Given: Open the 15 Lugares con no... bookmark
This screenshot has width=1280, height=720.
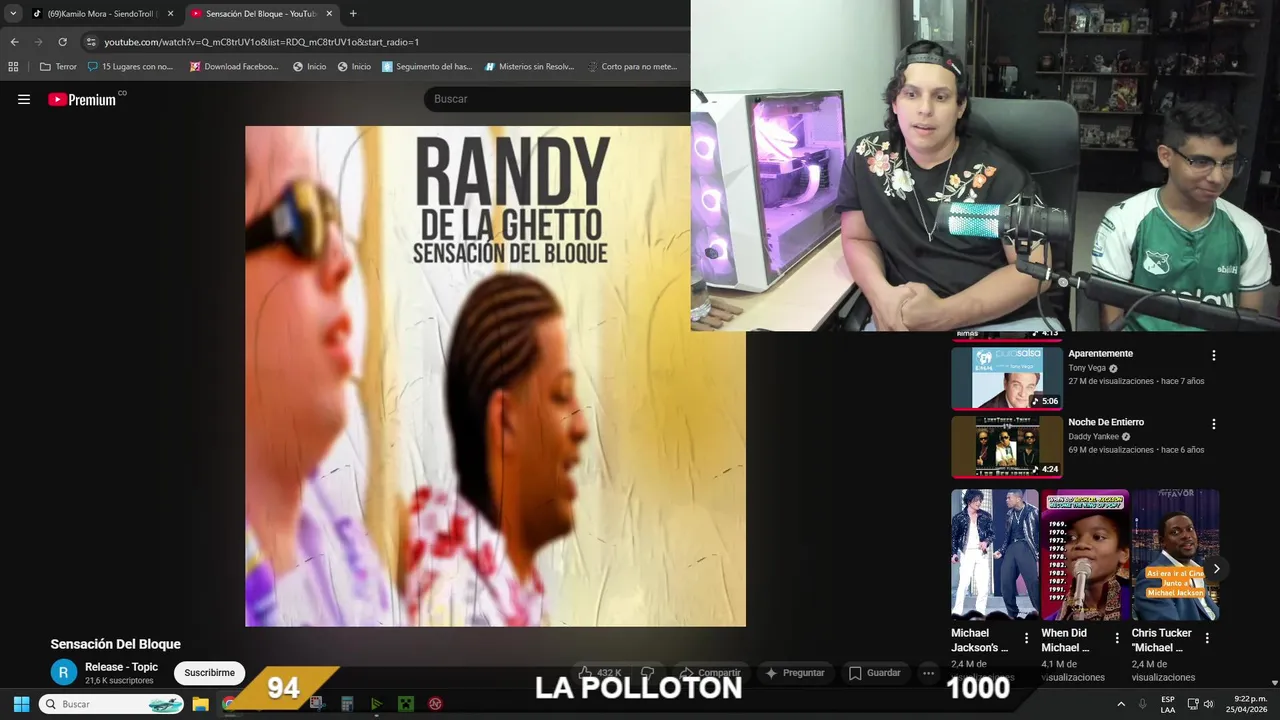Looking at the screenshot, I should [130, 67].
